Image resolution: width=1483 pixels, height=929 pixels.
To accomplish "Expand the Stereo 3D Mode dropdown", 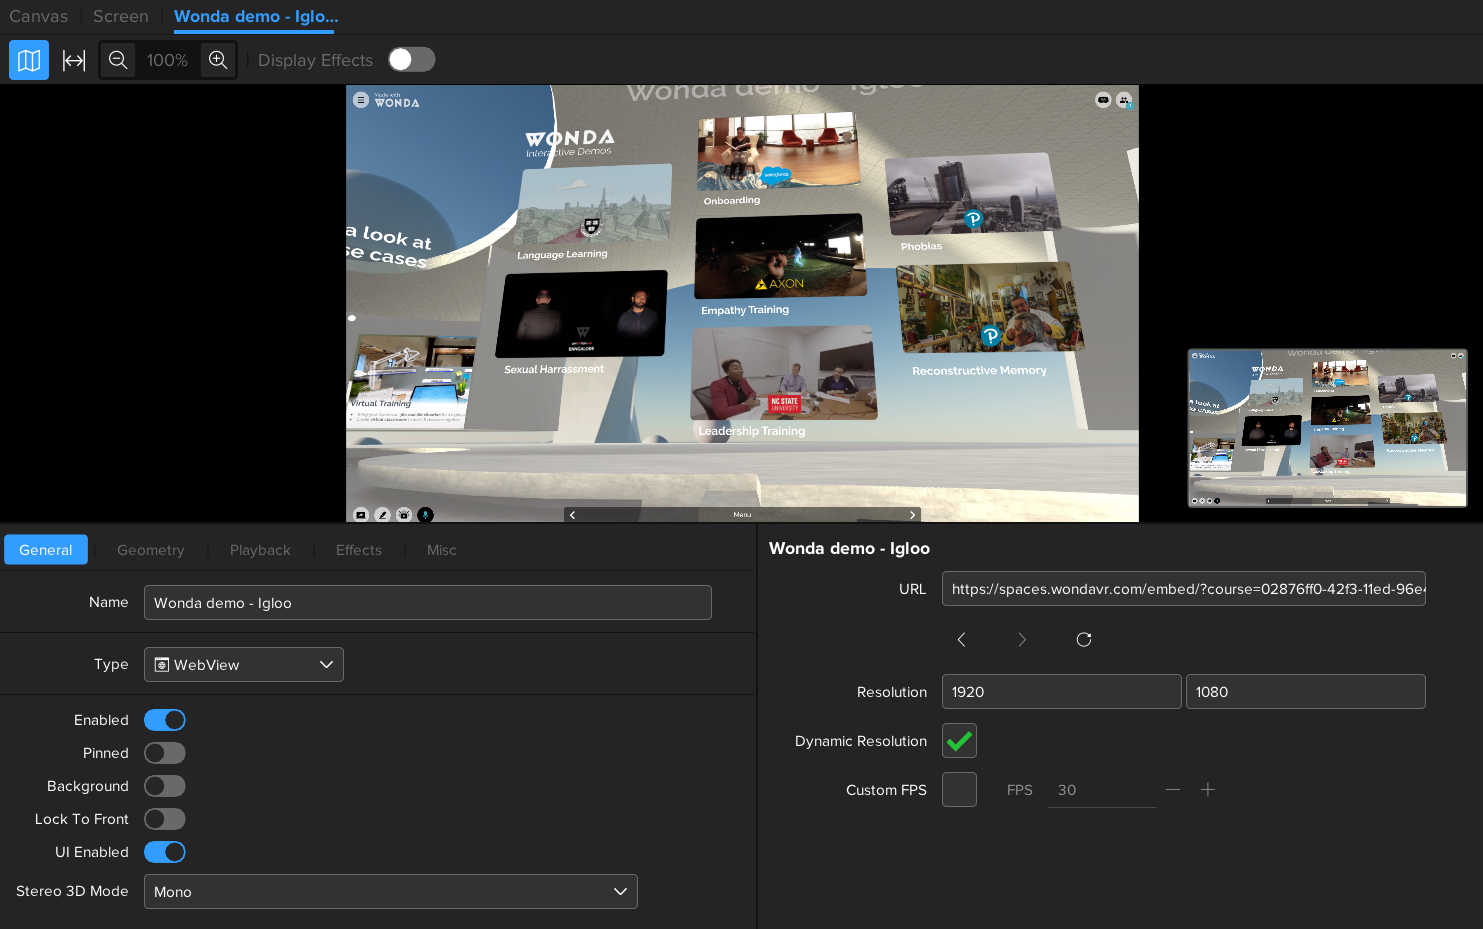I will tap(390, 892).
